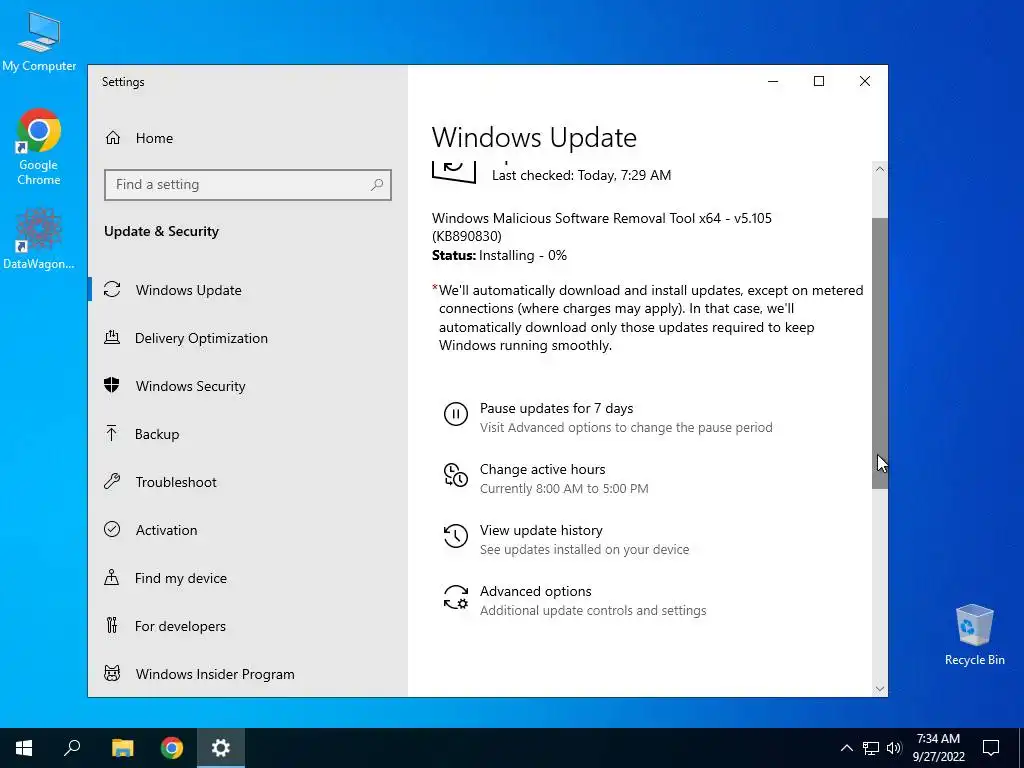1024x768 pixels.
Task: Open Windows Security page
Action: pos(248,385)
